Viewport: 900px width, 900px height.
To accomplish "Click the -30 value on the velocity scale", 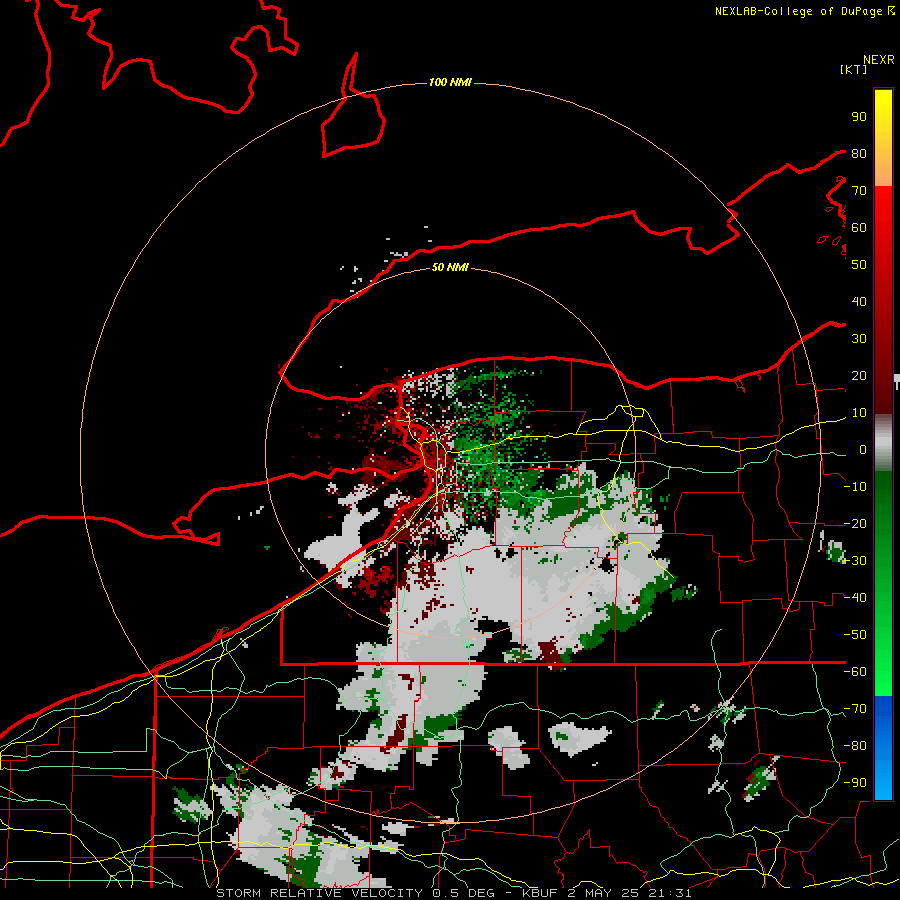I will click(x=855, y=561).
